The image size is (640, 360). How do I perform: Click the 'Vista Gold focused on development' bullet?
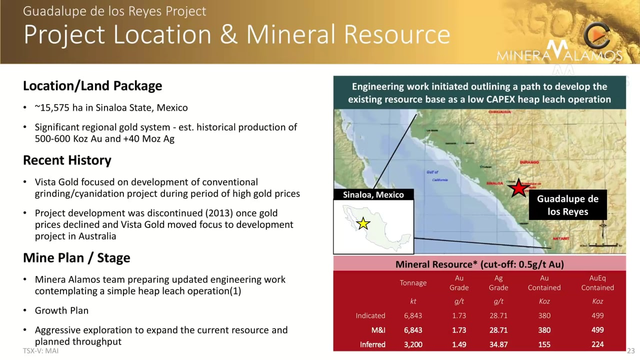coord(167,187)
